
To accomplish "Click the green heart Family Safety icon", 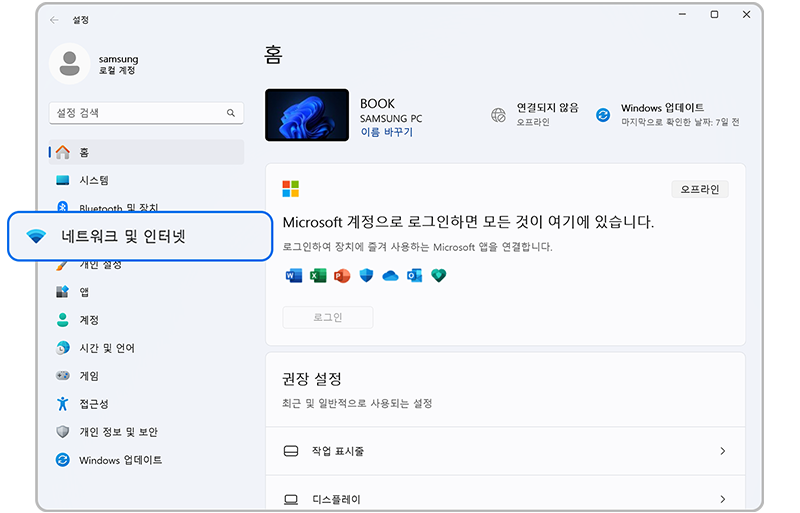I will point(439,276).
